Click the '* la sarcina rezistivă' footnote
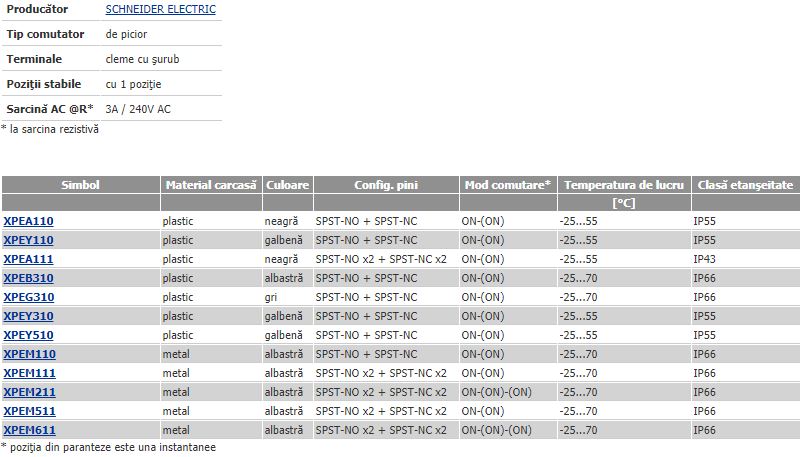The image size is (802, 457). [x=50, y=129]
